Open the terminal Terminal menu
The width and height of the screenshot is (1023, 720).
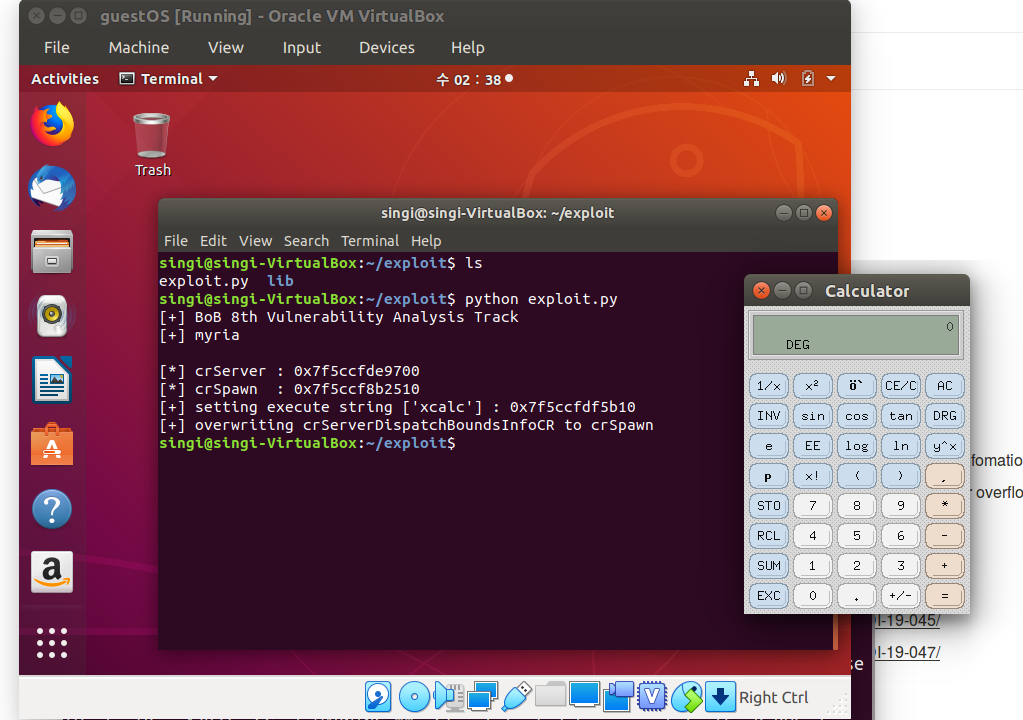tap(370, 241)
